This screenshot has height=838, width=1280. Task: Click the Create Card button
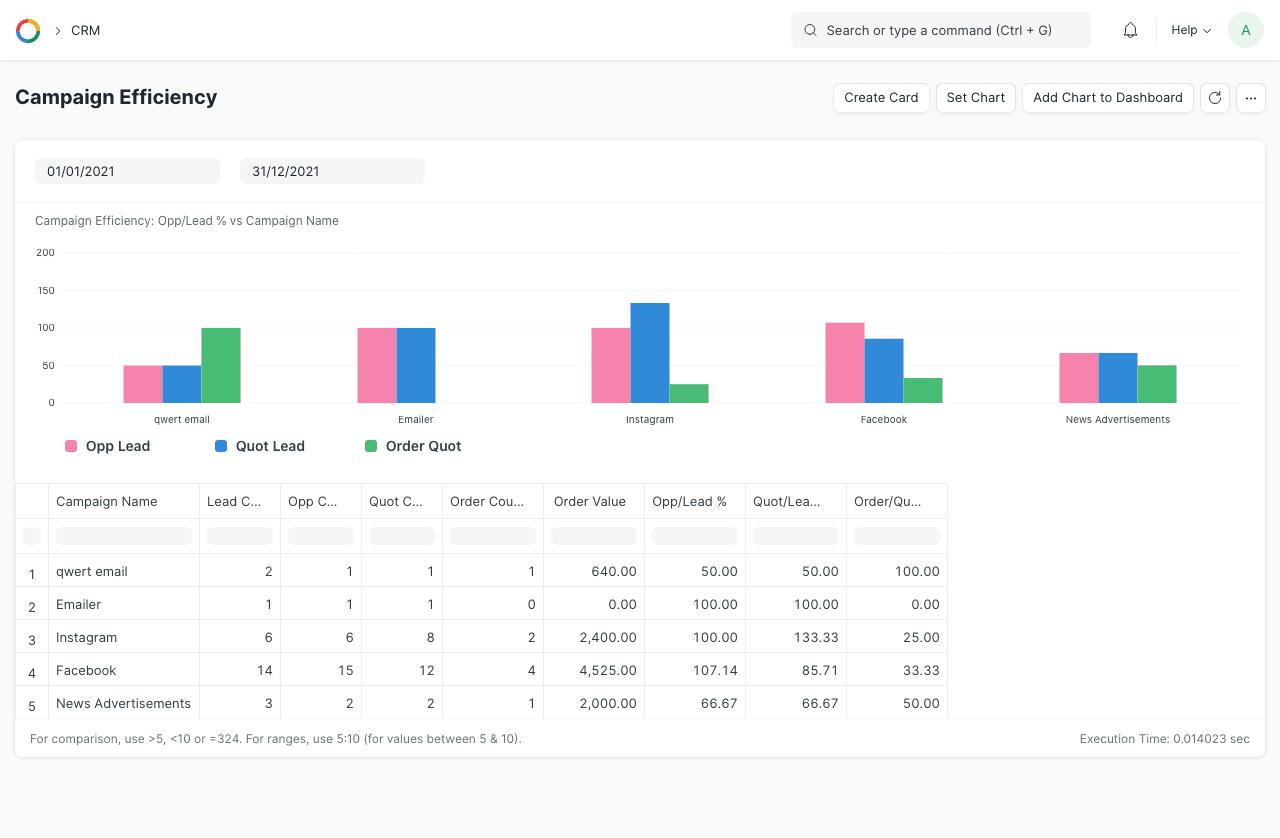click(x=881, y=98)
